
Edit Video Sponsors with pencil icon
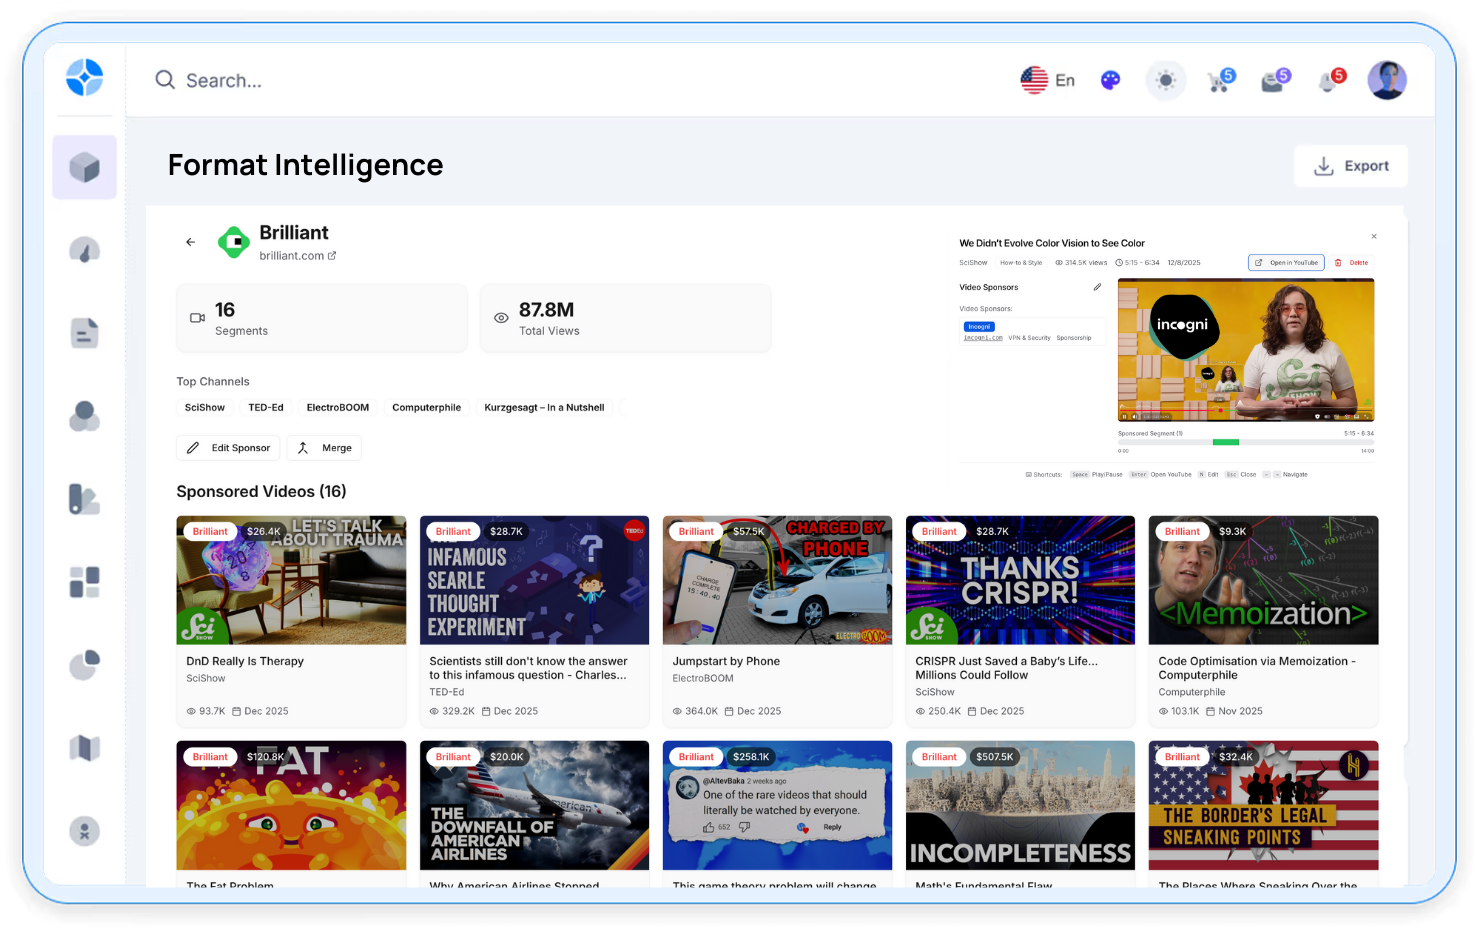pos(1097,287)
